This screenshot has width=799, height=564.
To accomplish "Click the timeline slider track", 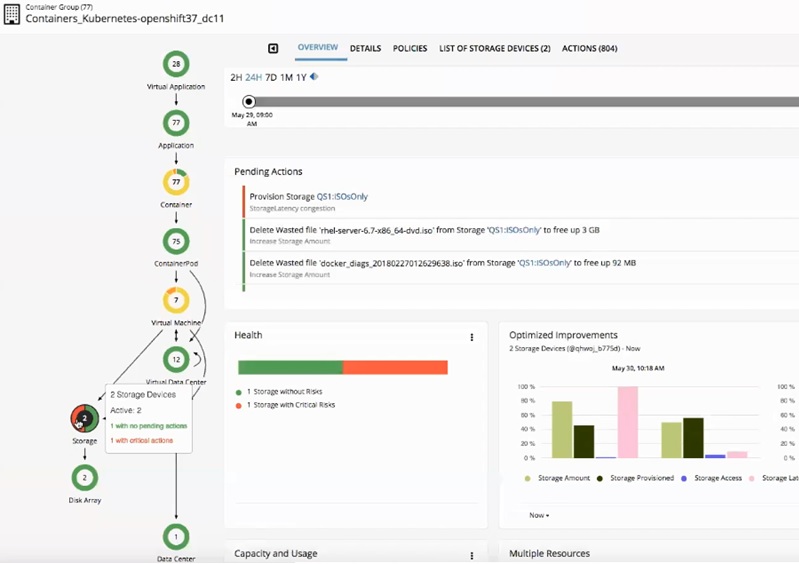I will [x=527, y=102].
